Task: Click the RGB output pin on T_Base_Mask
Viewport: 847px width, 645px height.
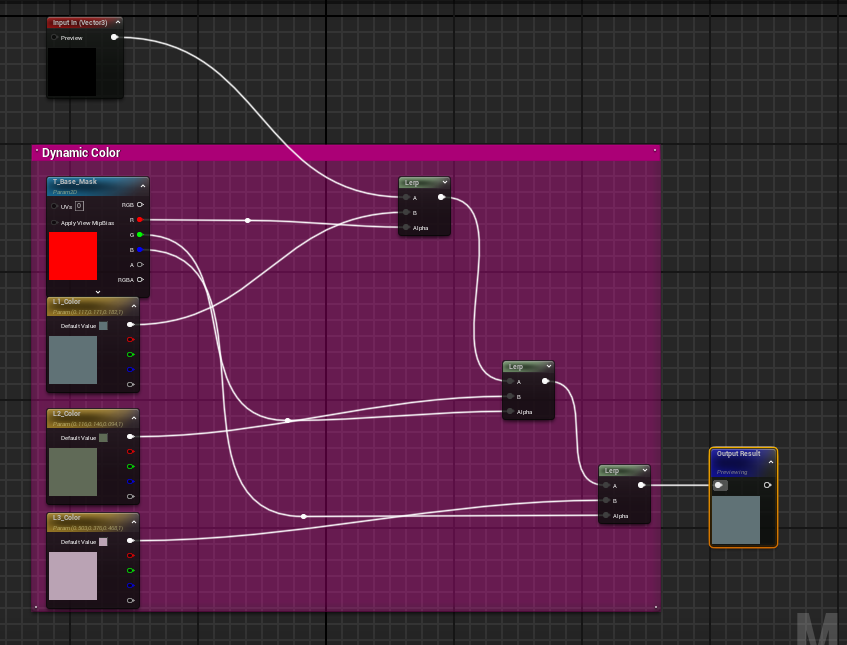Action: coord(140,205)
